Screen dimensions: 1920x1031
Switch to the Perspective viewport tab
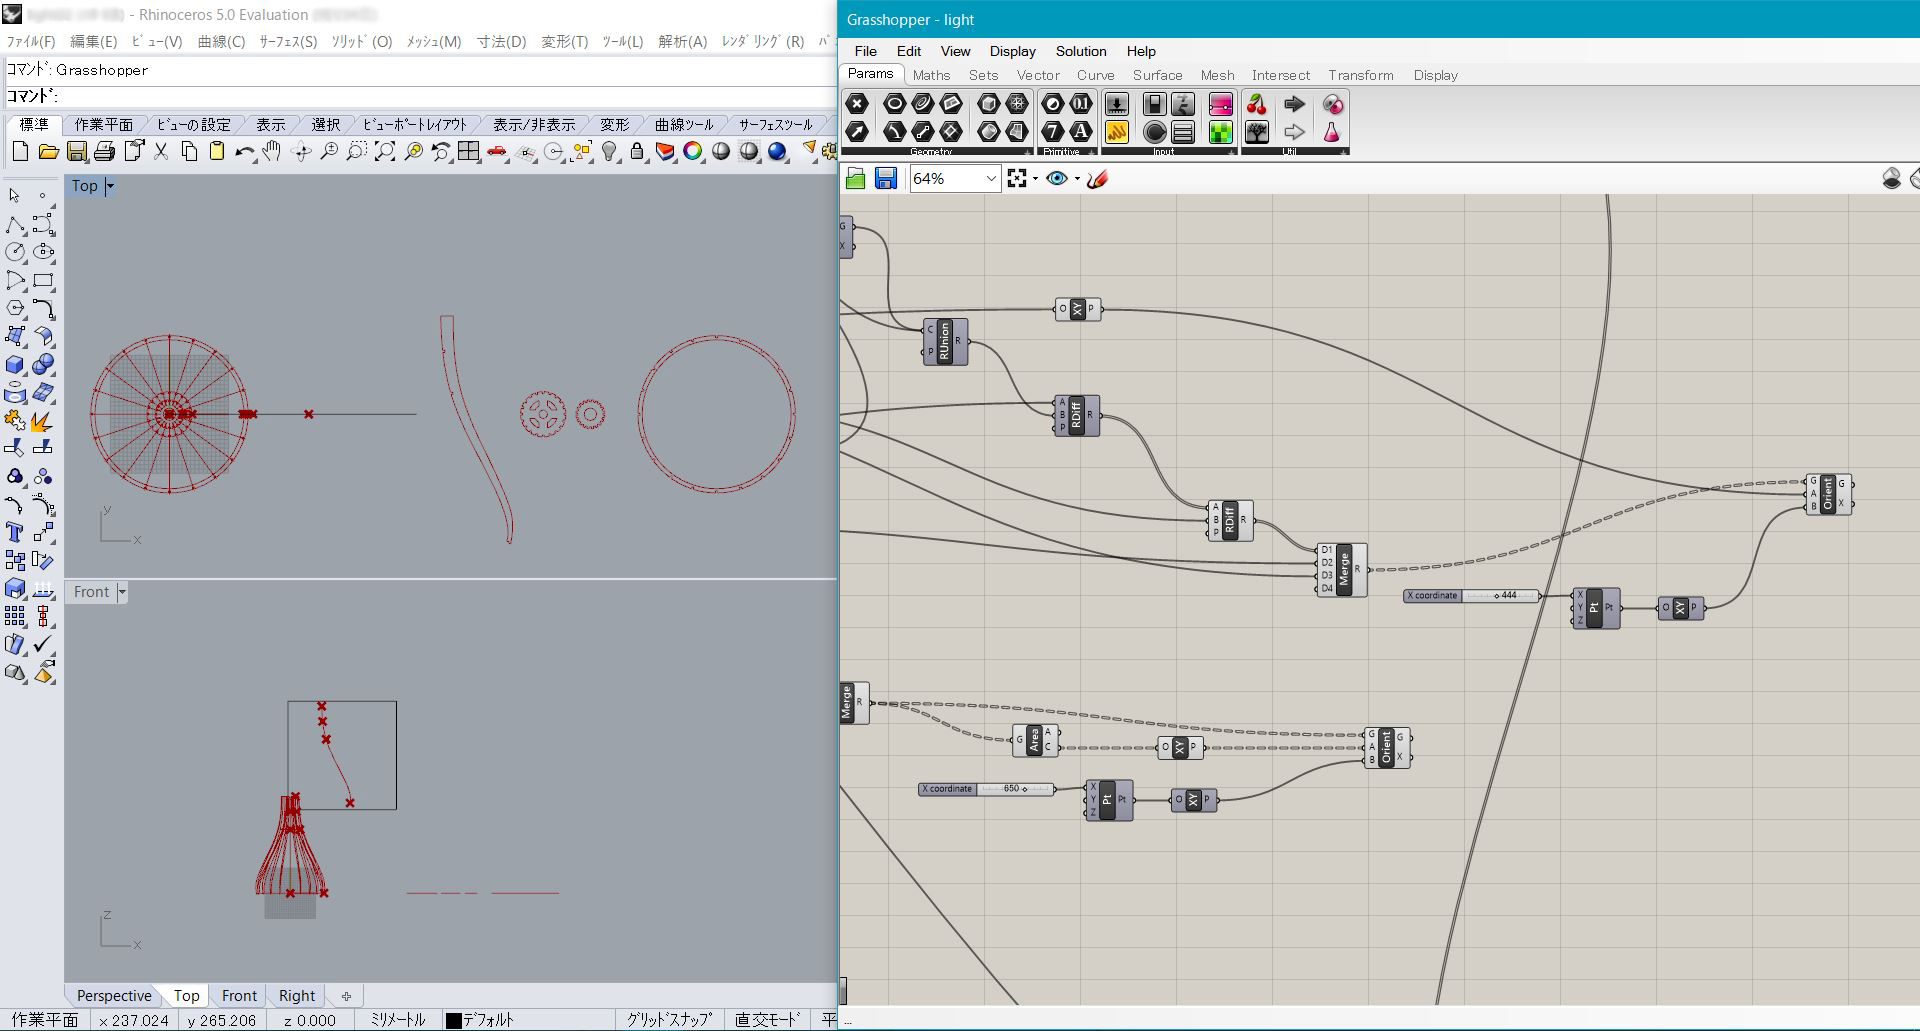pos(114,996)
